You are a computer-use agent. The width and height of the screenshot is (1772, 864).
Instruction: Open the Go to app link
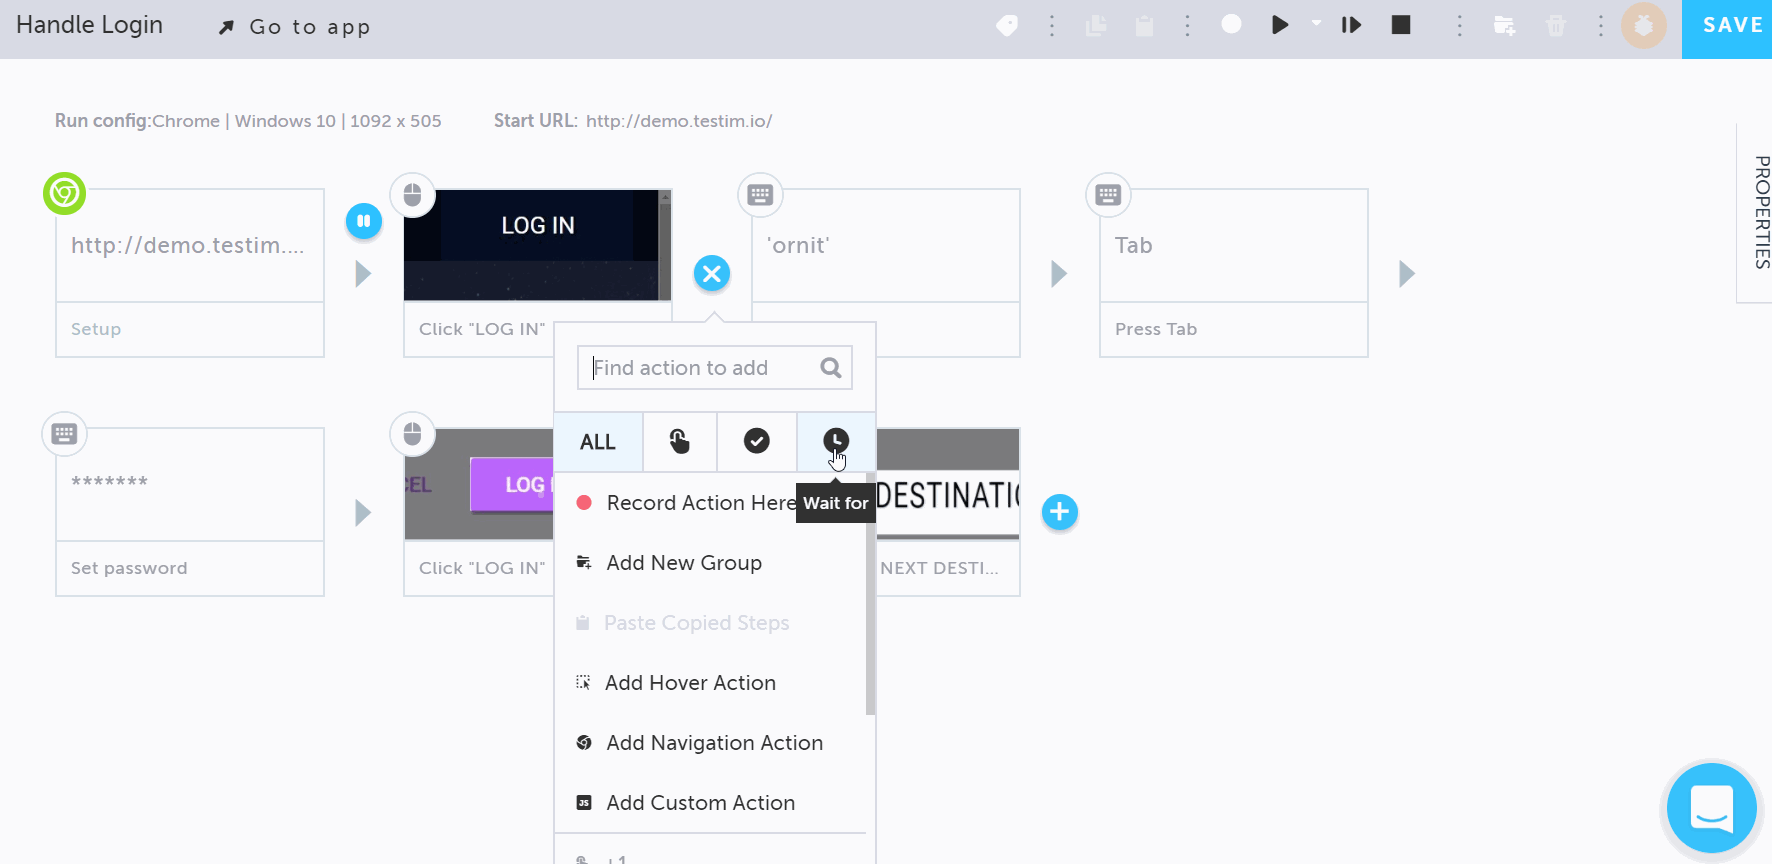tap(295, 27)
